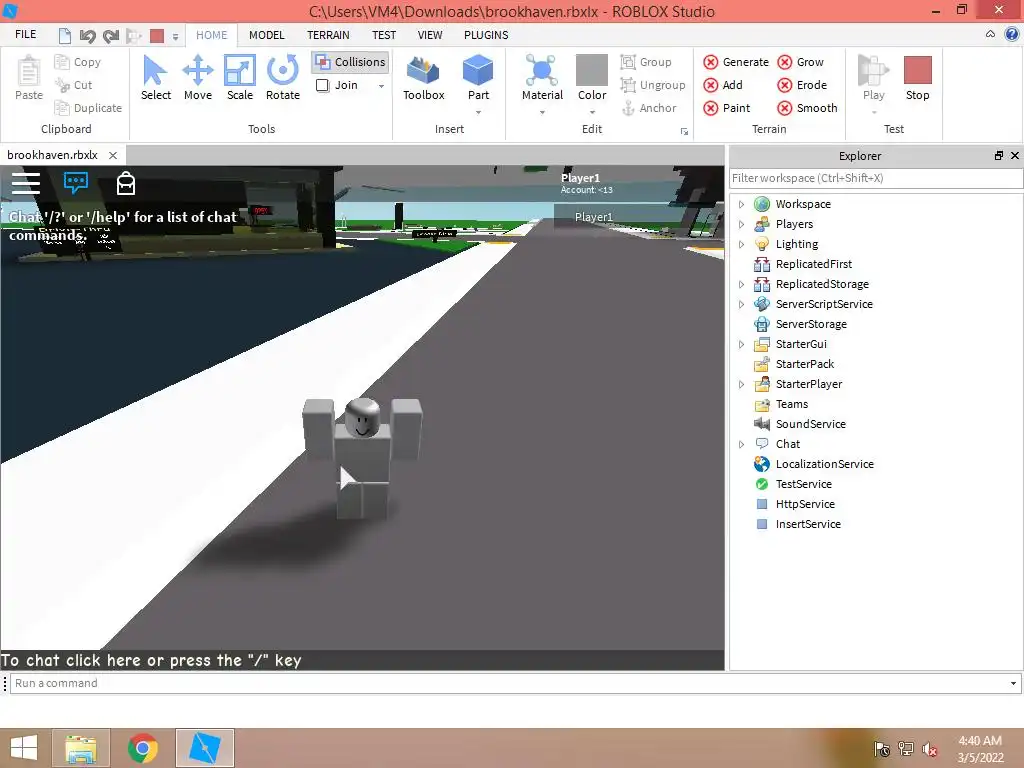The height and width of the screenshot is (768, 1024).
Task: Redo action in quick access bar
Action: click(111, 36)
